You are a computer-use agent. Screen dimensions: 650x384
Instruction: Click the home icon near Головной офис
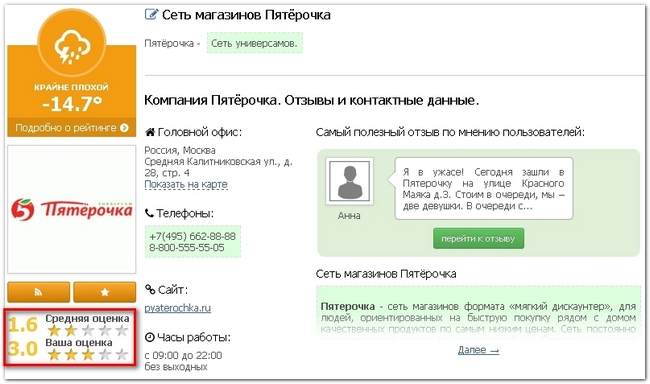(x=150, y=132)
